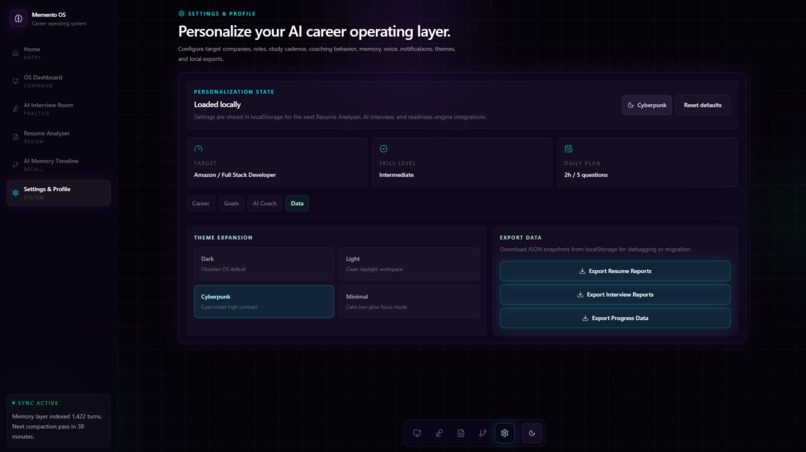Viewport: 806px width, 452px height.
Task: Open OS Dashboard in the sidebar
Action: coord(59,81)
